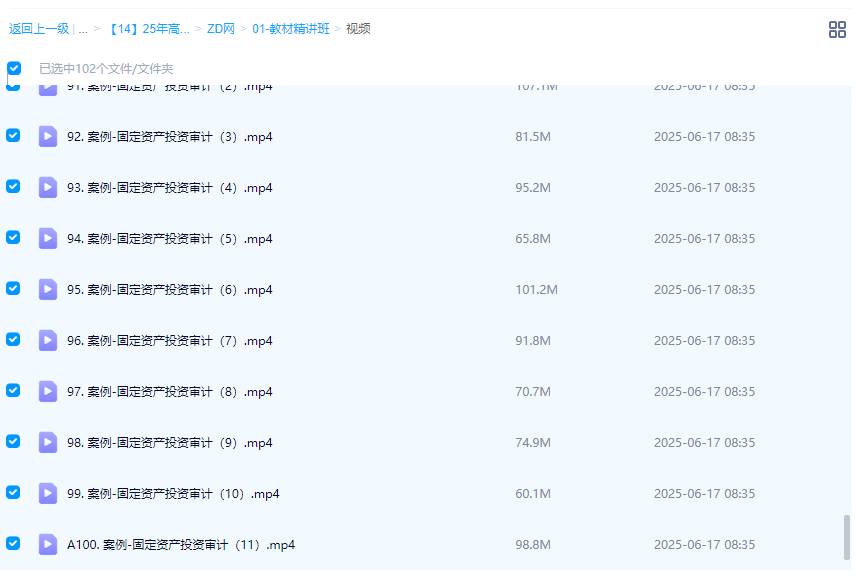Click the 65.8M file size
The image size is (856, 582).
click(533, 239)
